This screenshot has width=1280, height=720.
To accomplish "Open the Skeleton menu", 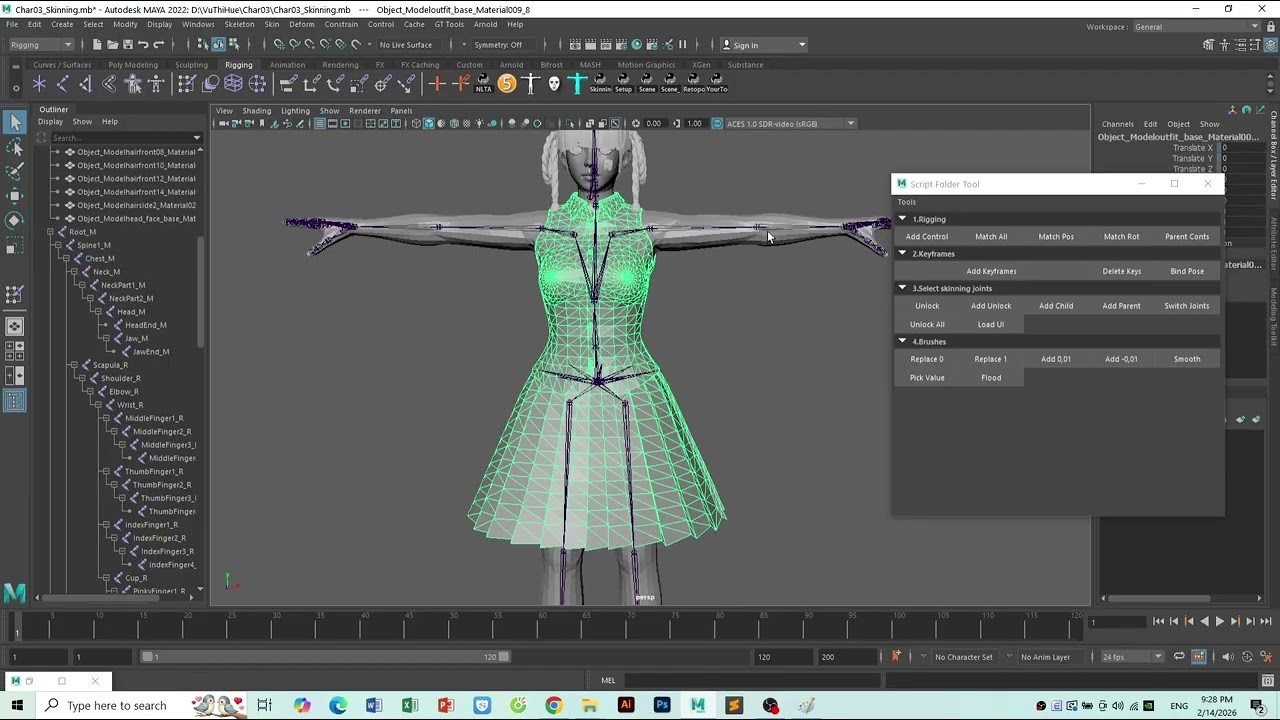I will (239, 24).
